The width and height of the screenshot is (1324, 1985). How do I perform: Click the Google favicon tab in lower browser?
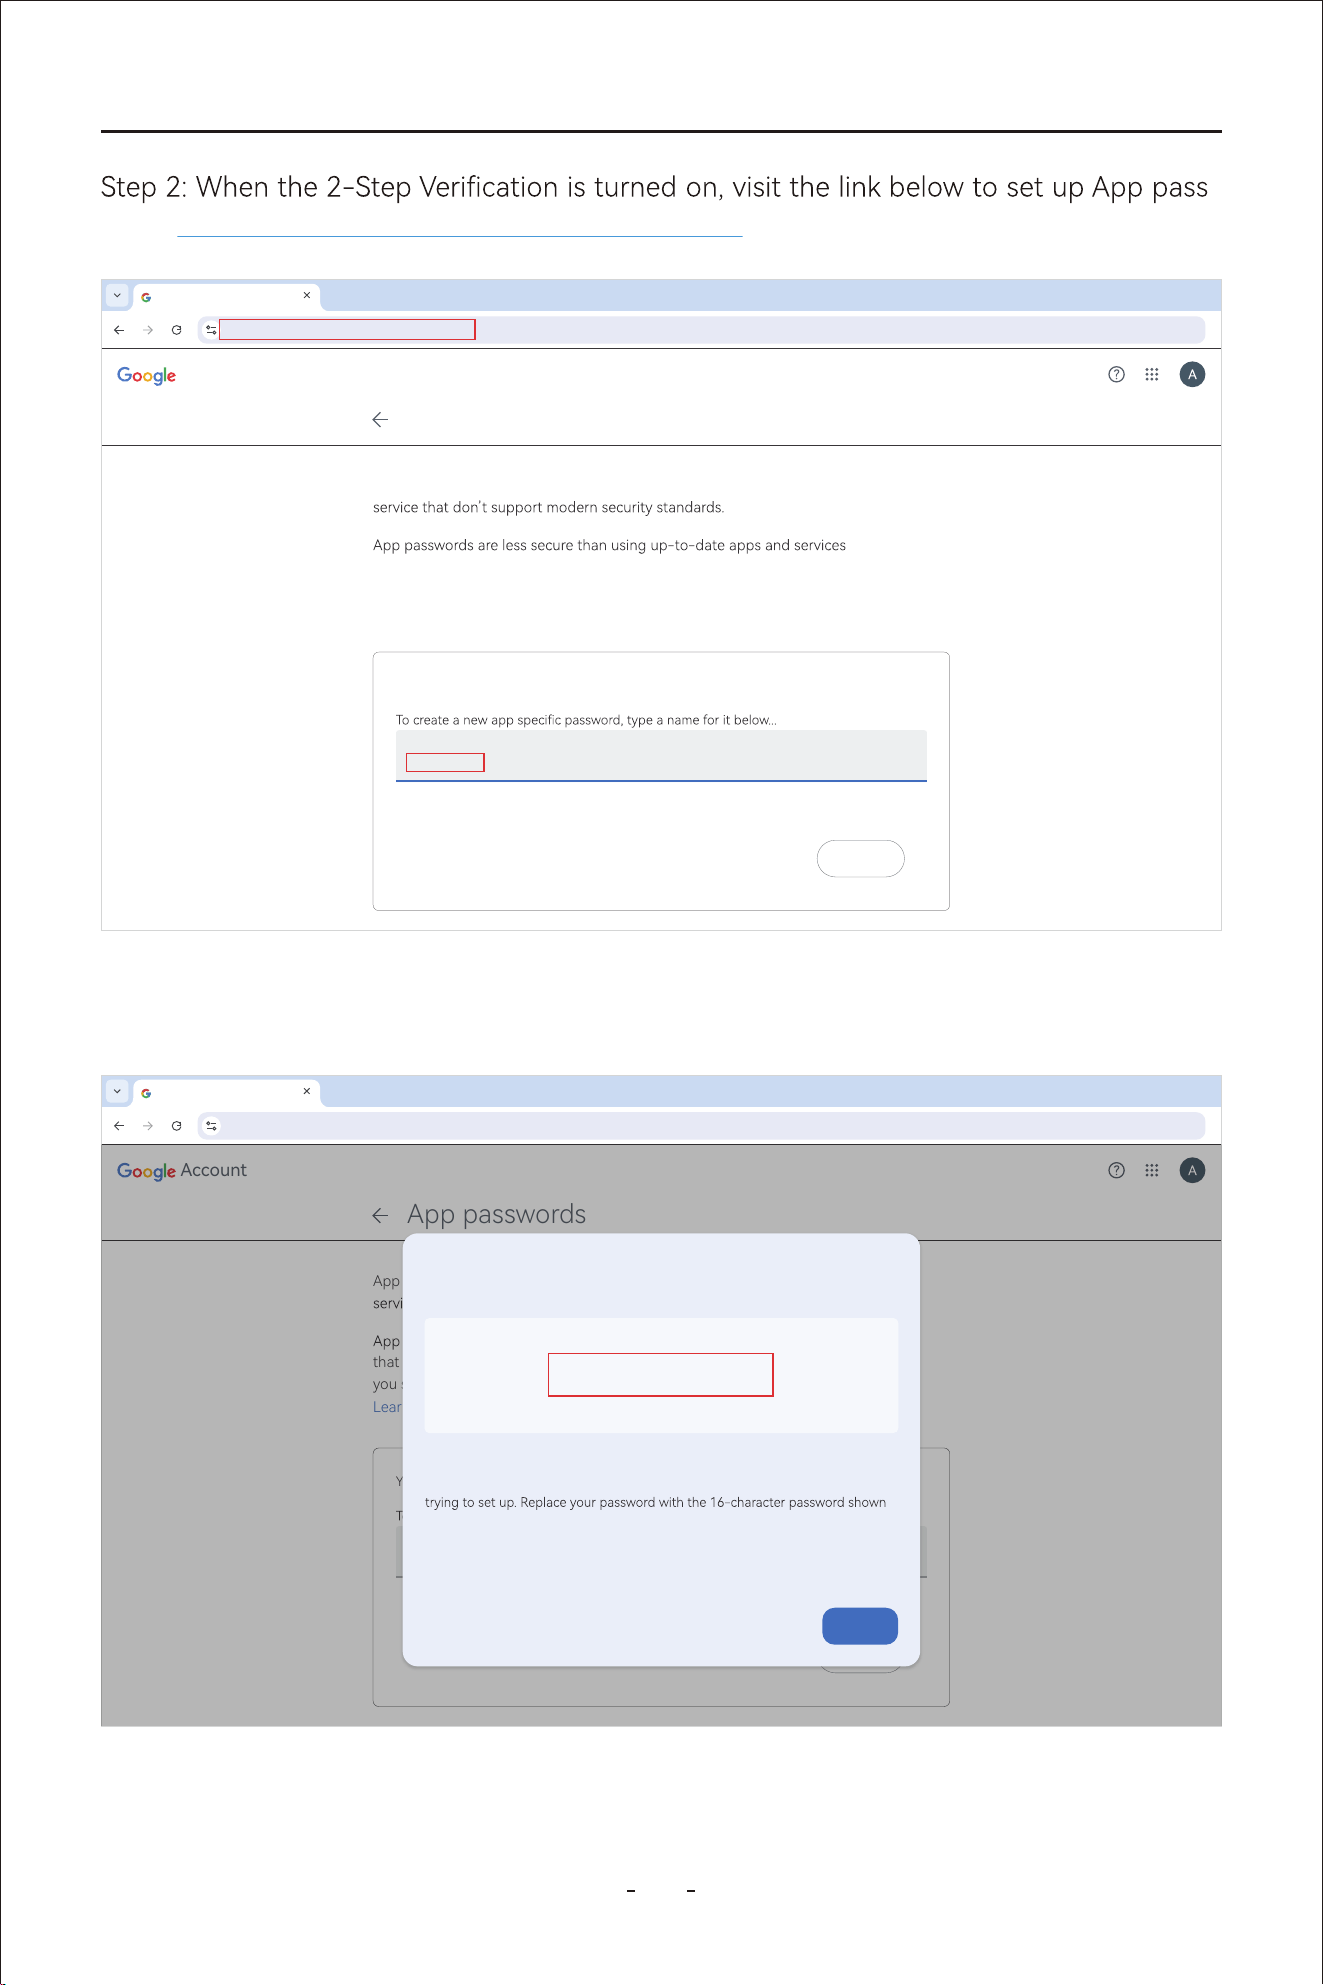point(146,1093)
